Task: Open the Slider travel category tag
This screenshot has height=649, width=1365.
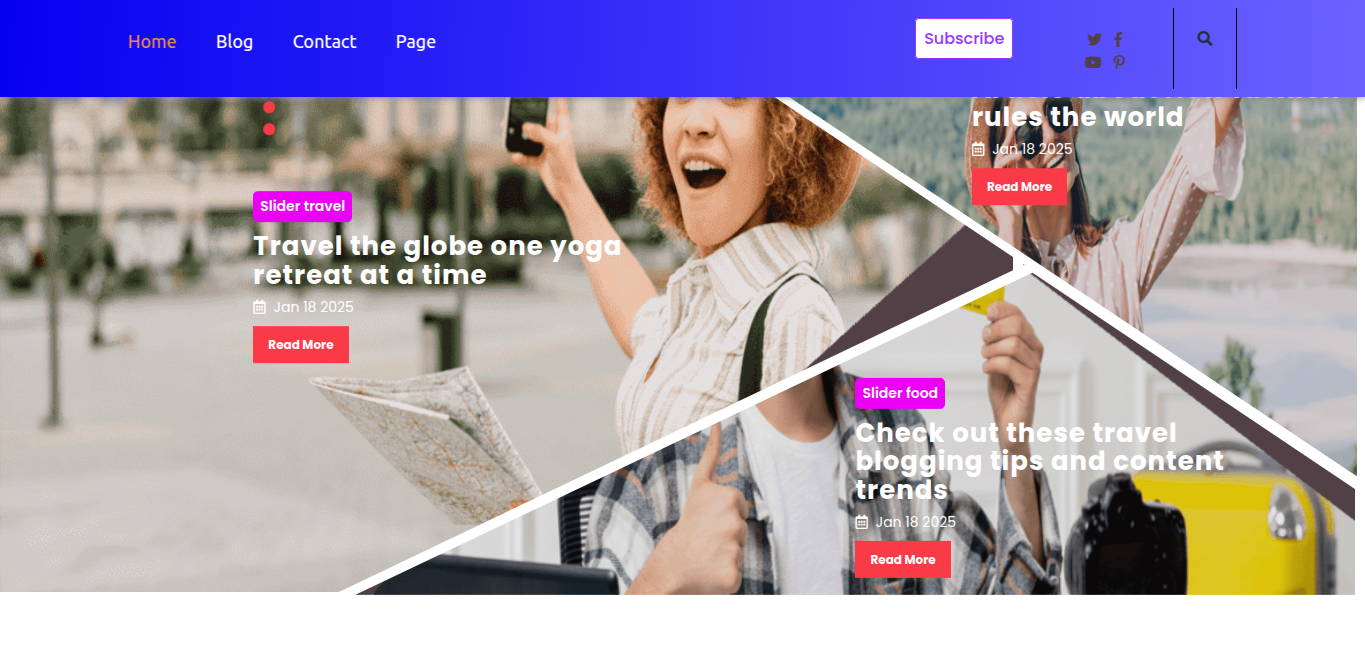Action: [302, 206]
